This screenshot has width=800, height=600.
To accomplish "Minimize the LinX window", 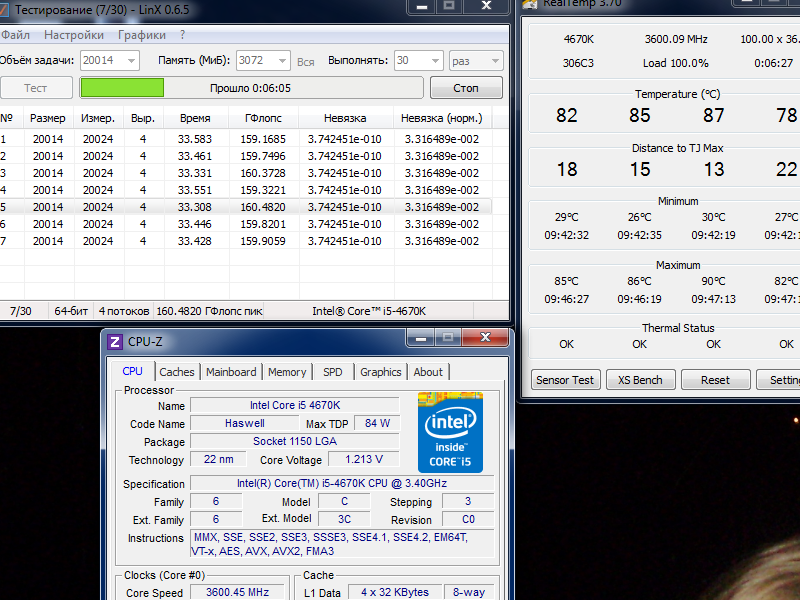I will pos(421,6).
